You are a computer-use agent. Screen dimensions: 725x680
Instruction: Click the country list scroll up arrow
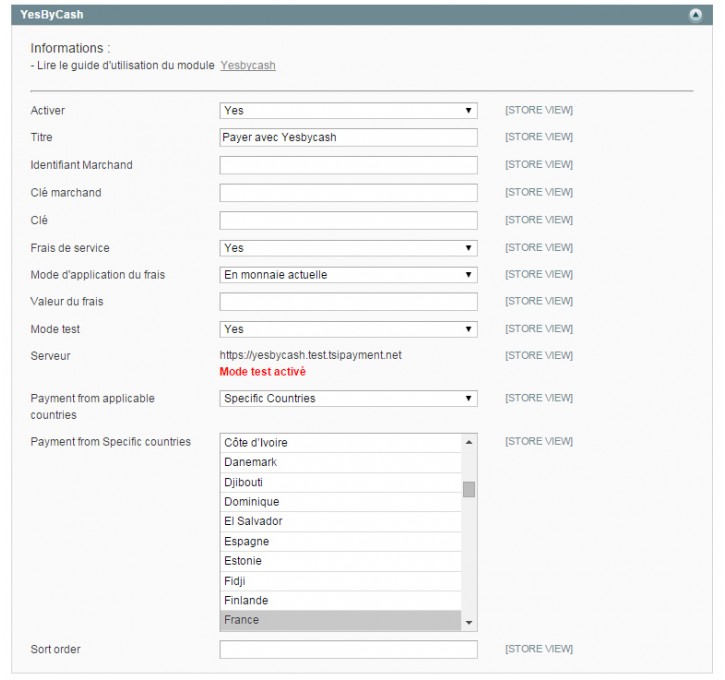coord(469,442)
